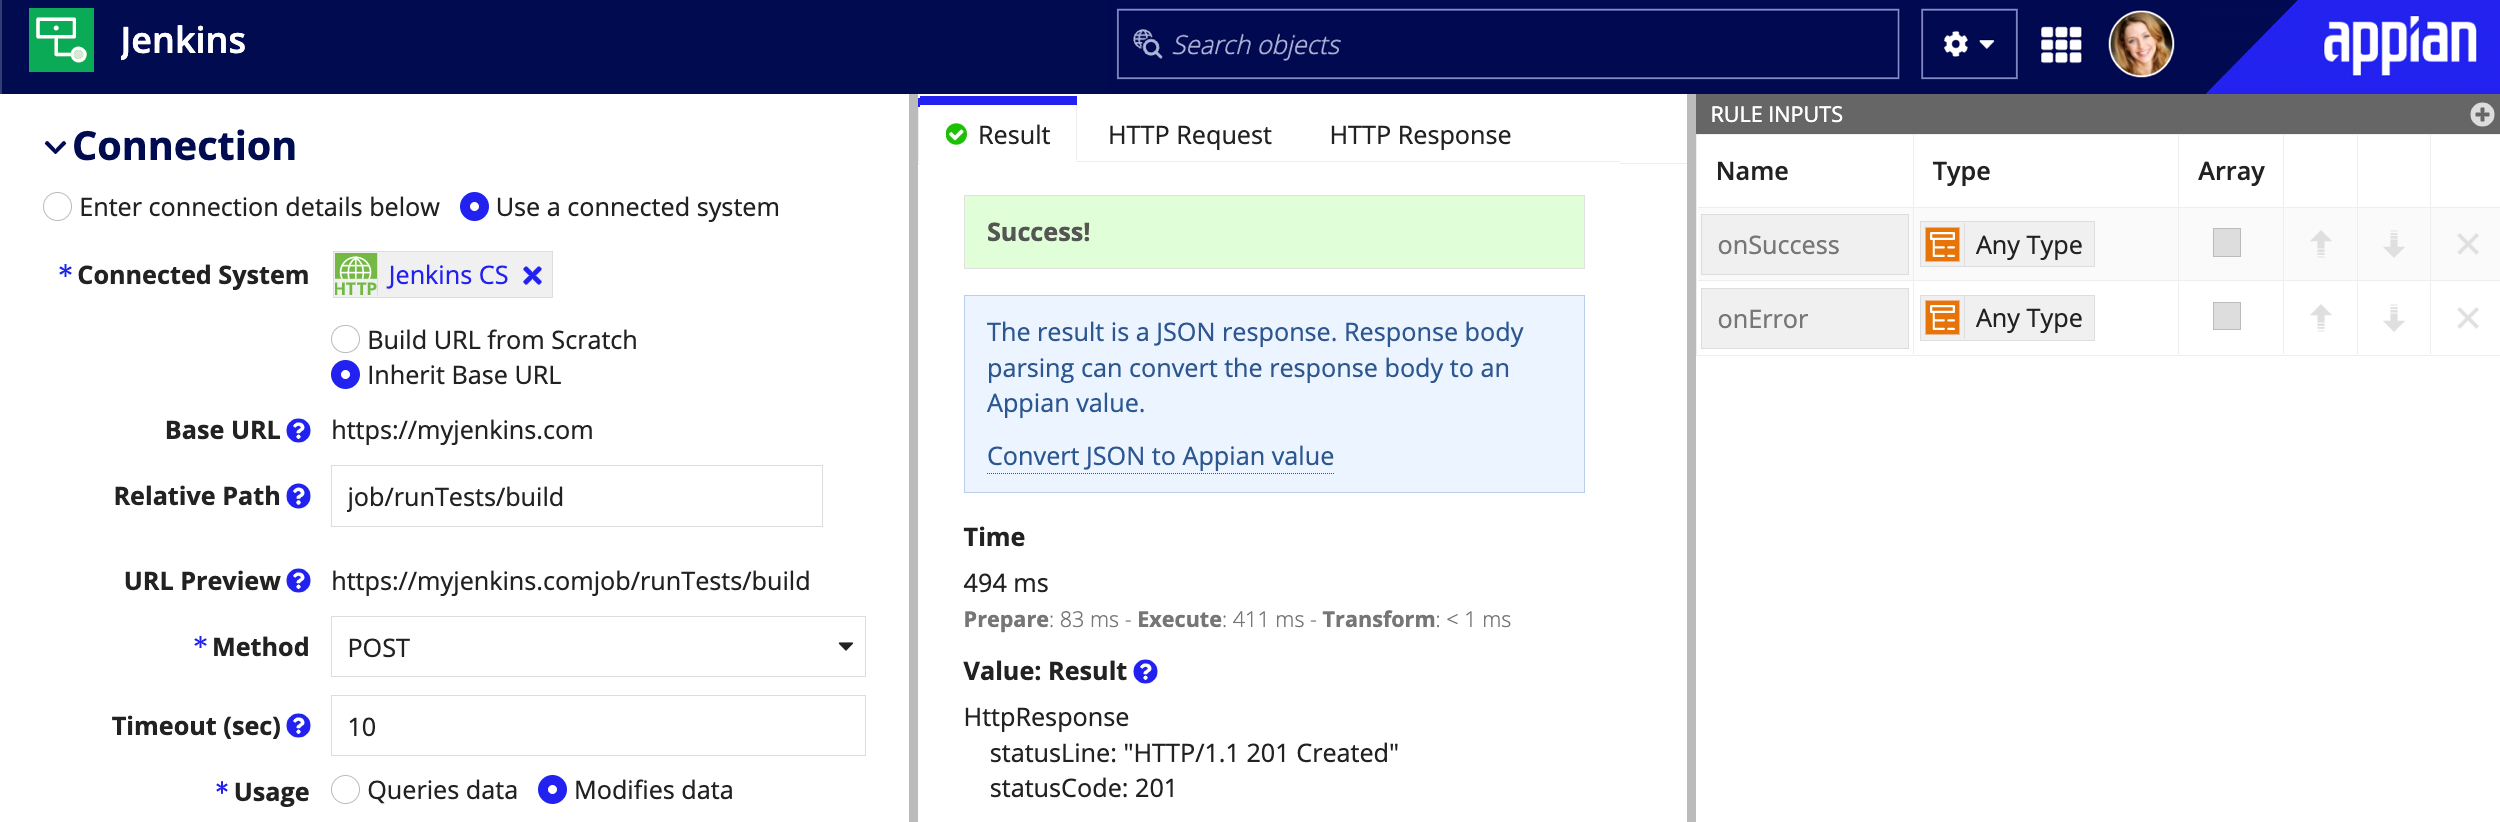Switch to the HTTP Response tab

tap(1419, 134)
